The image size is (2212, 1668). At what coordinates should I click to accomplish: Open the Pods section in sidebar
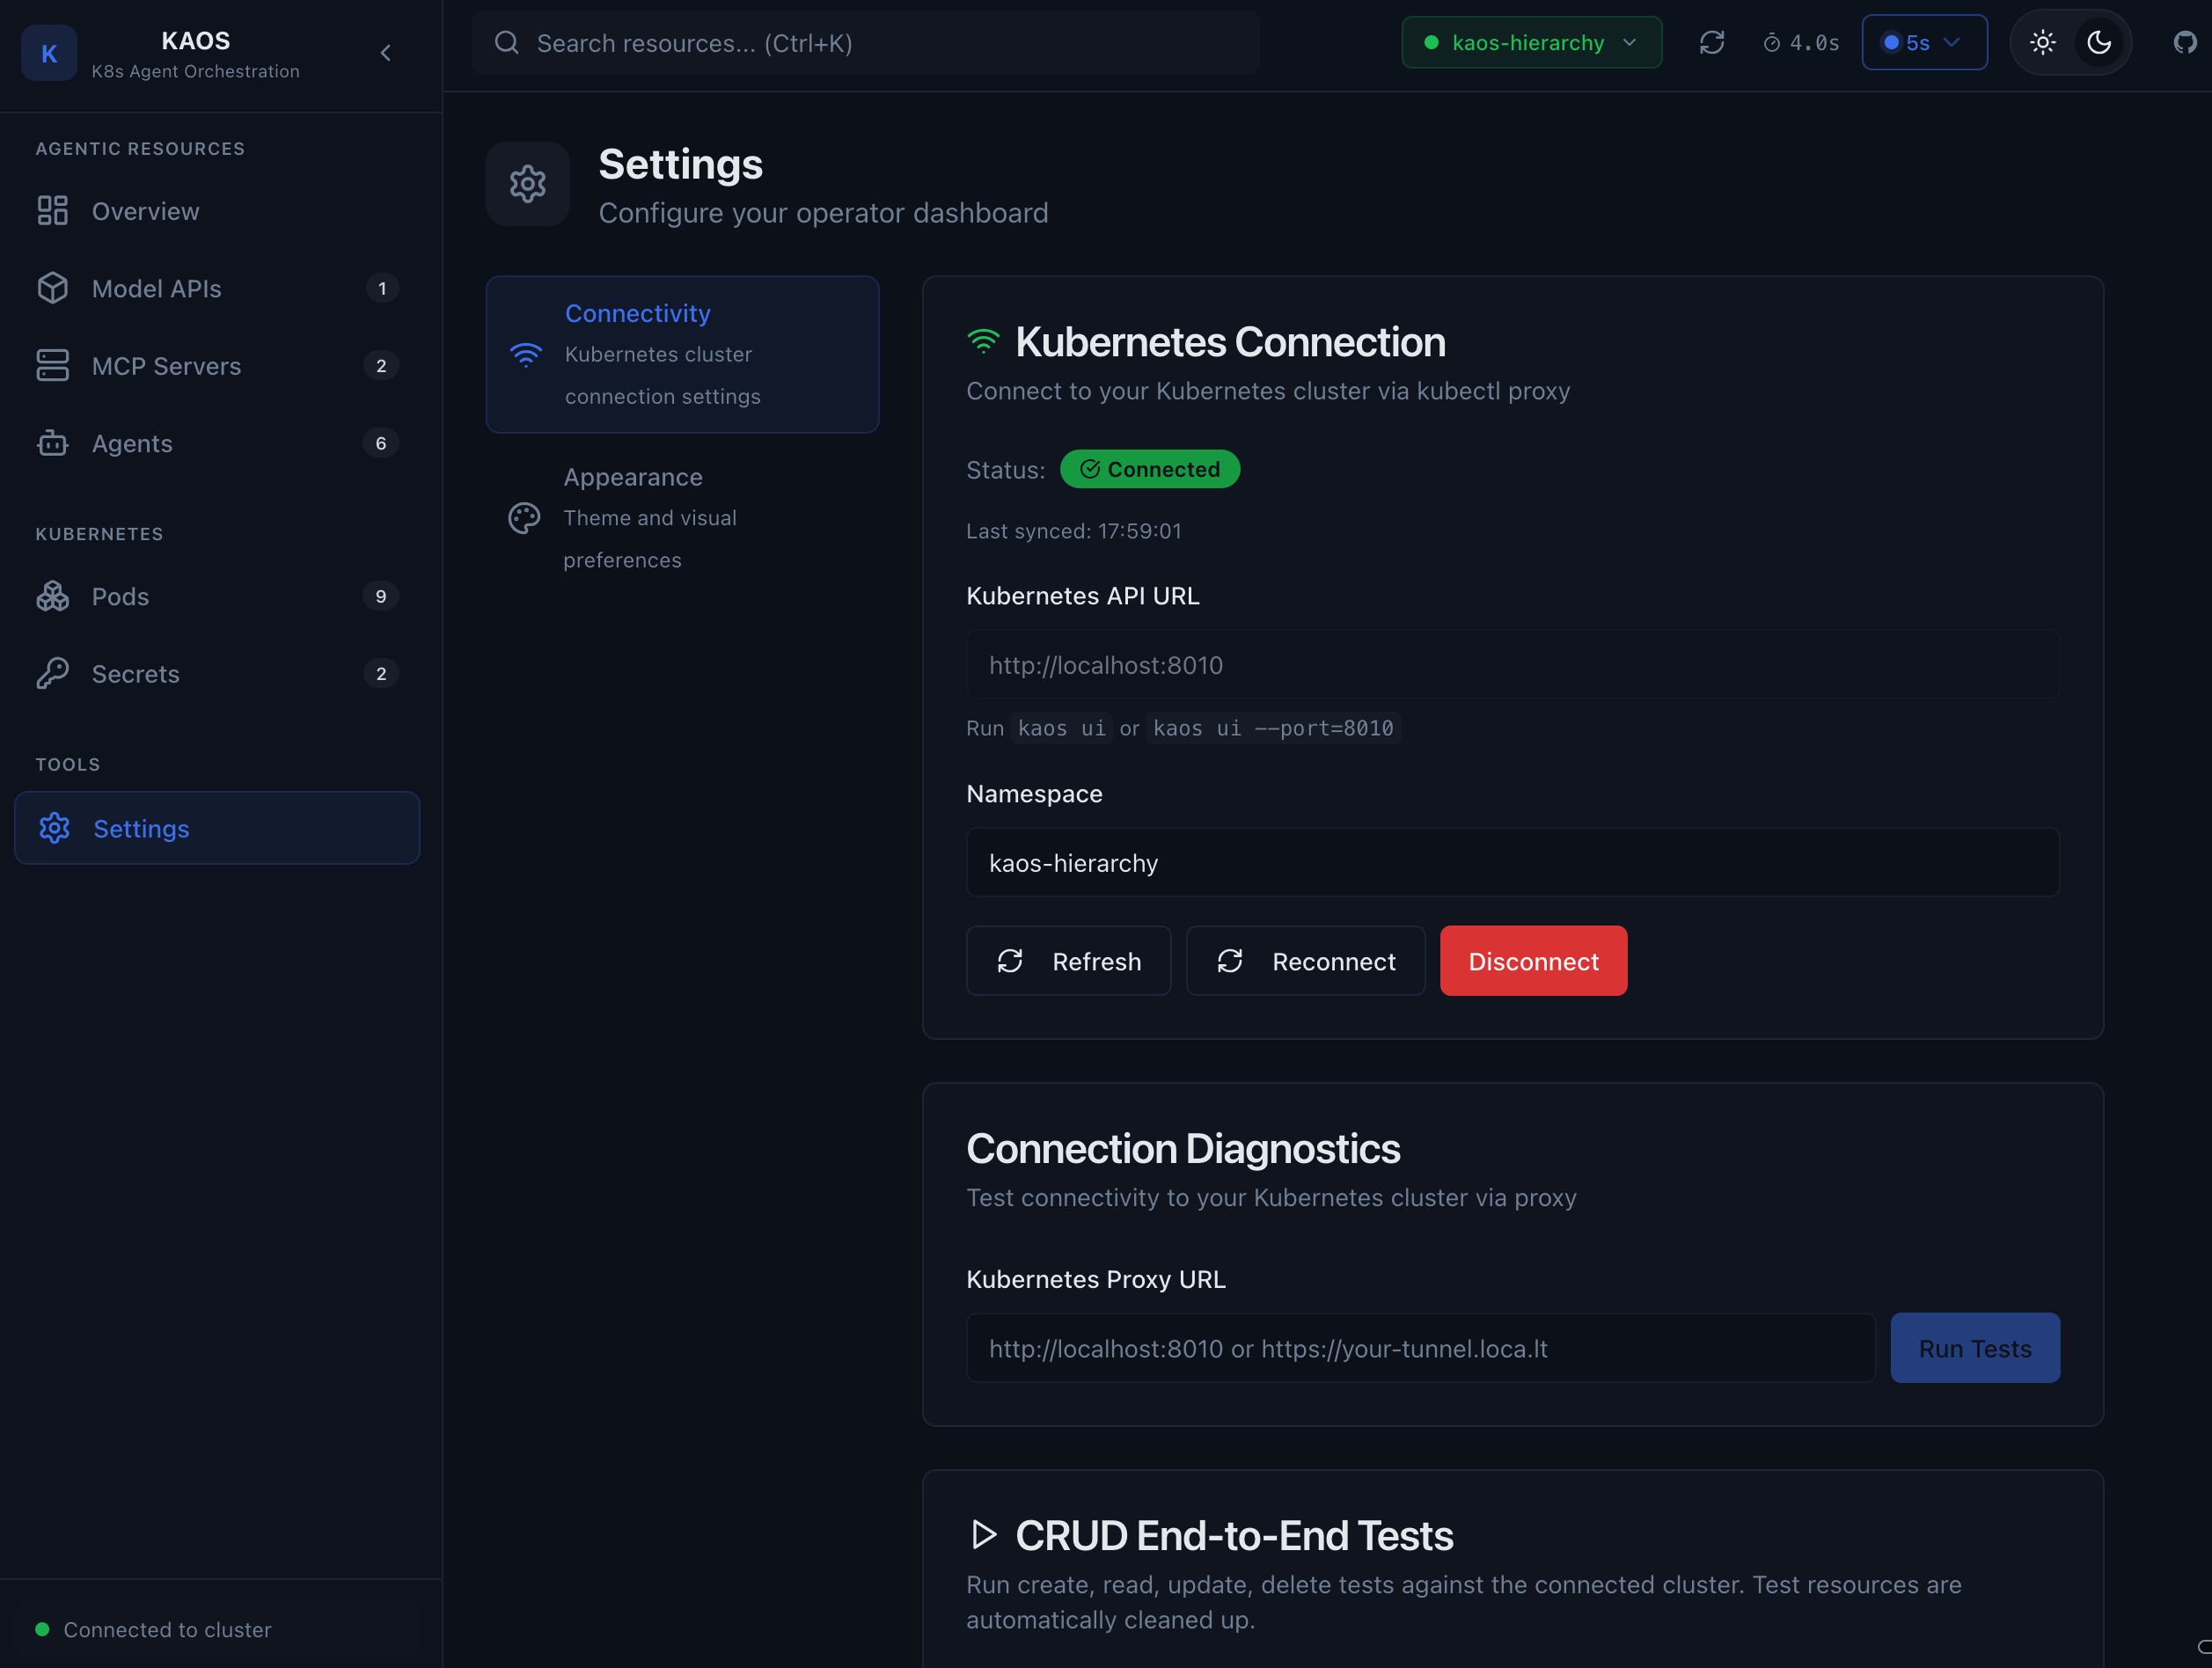[x=120, y=596]
